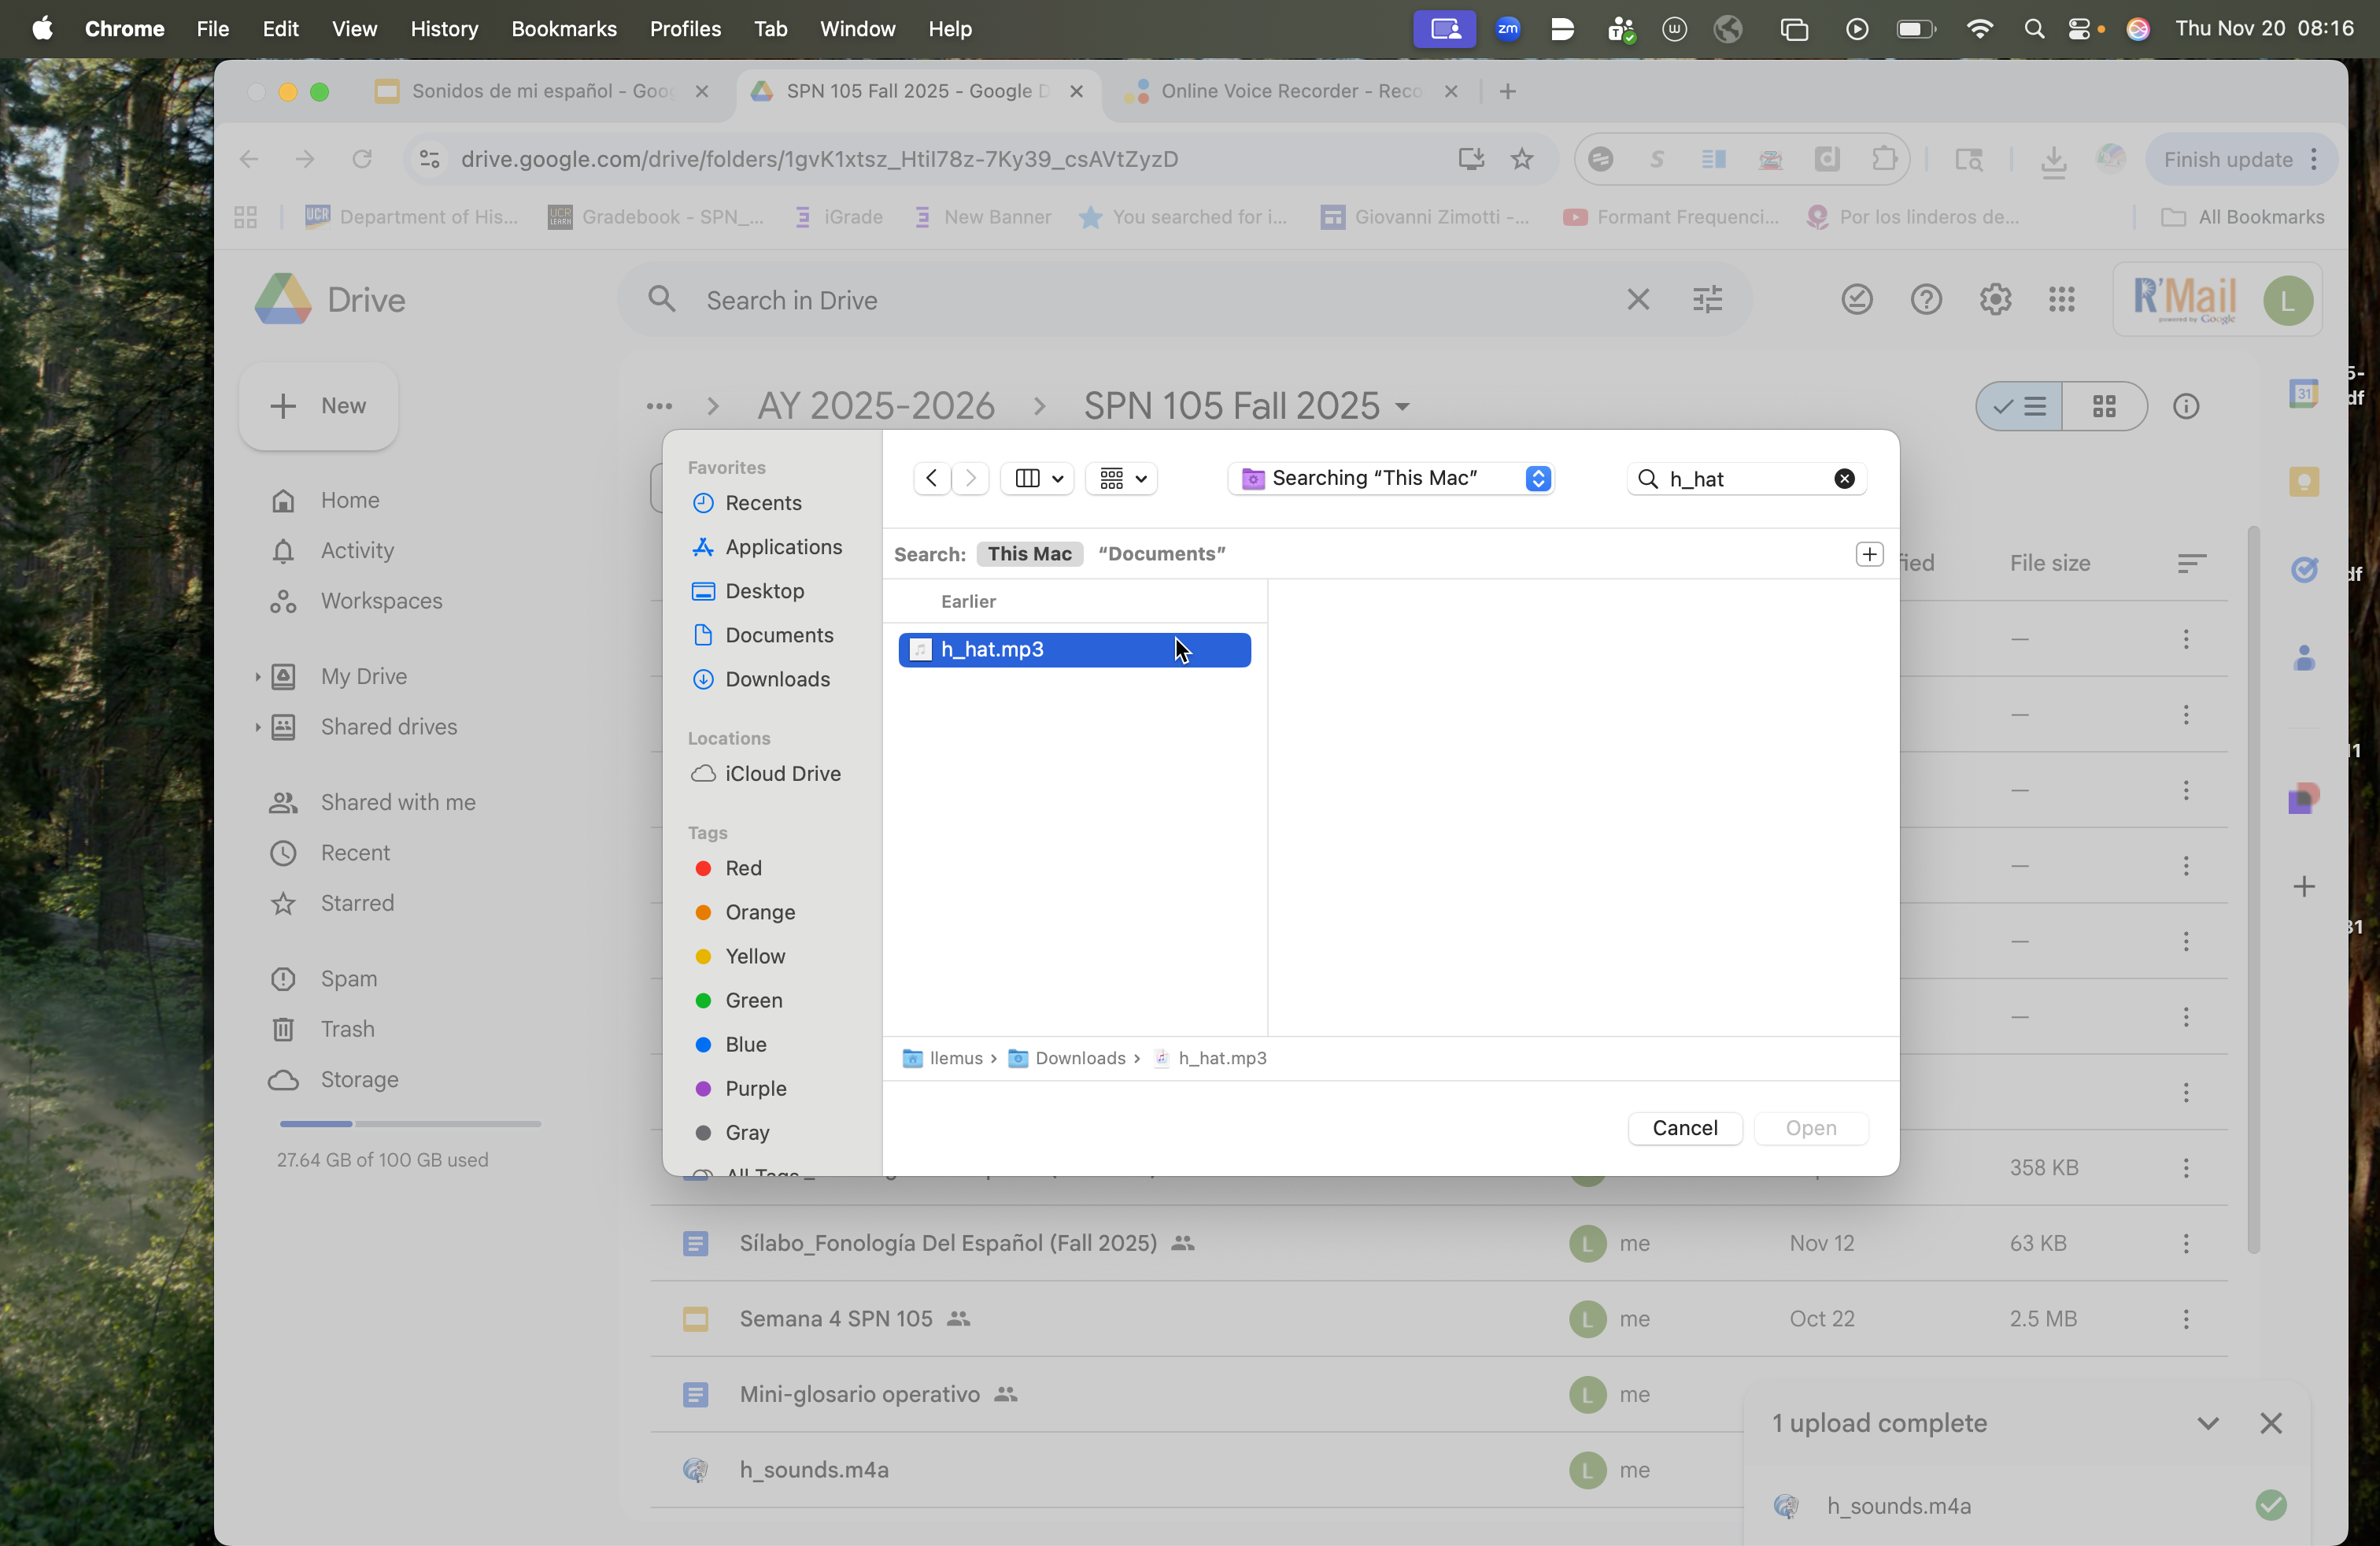The image size is (2380, 1546).
Task: Open Zoom menu bar icon
Action: click(1508, 29)
